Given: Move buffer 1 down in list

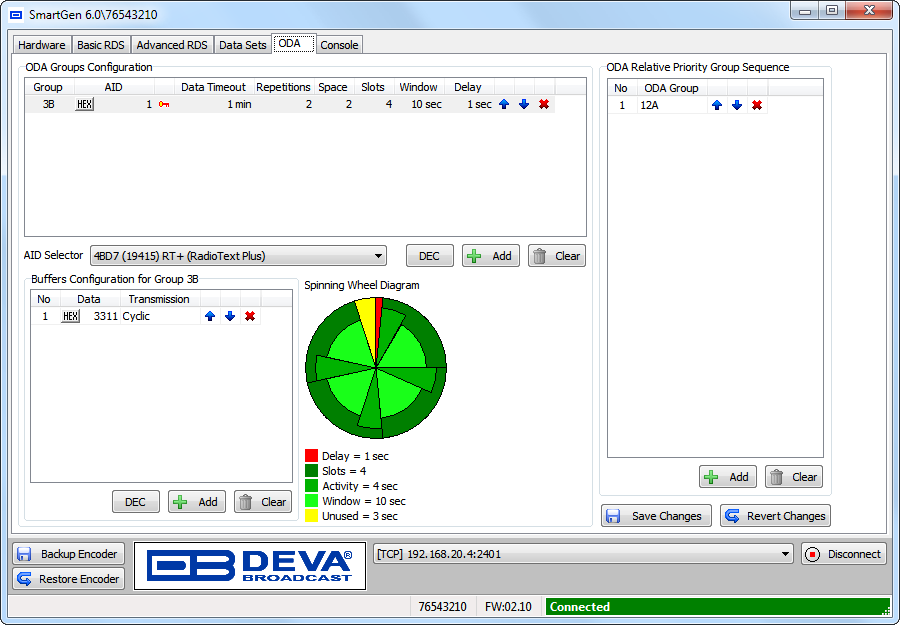Looking at the screenshot, I should pos(230,316).
